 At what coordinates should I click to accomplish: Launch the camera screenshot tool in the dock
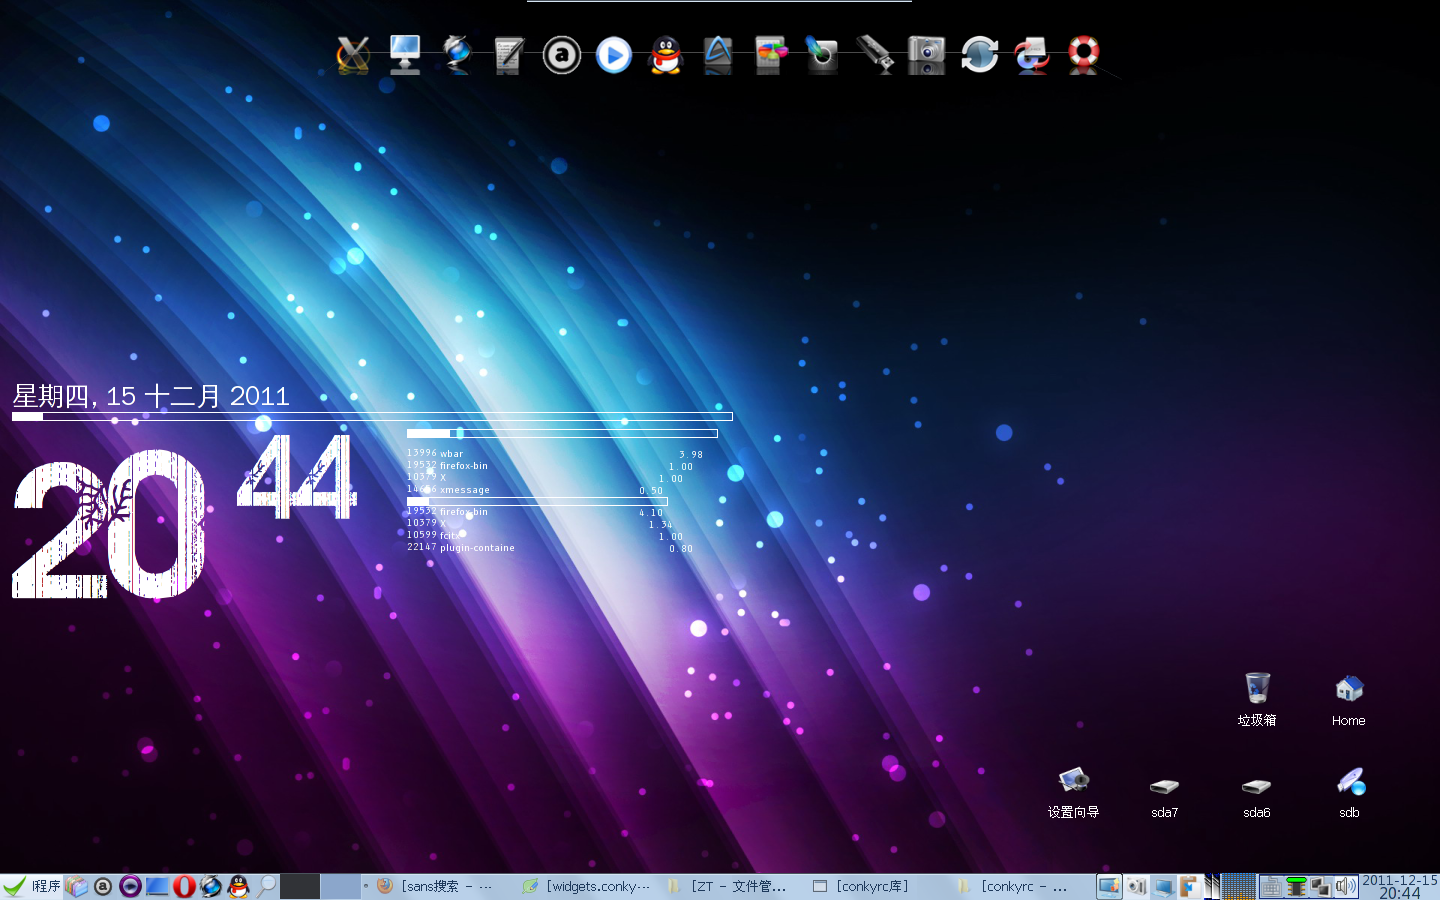click(x=927, y=55)
